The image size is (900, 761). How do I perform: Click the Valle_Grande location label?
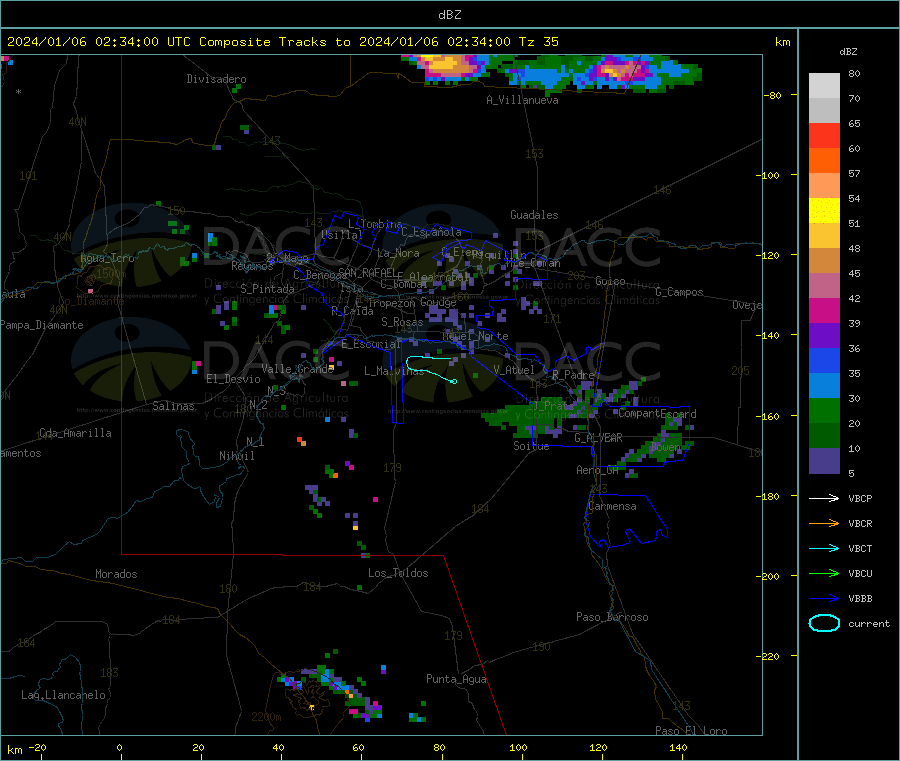tap(298, 369)
